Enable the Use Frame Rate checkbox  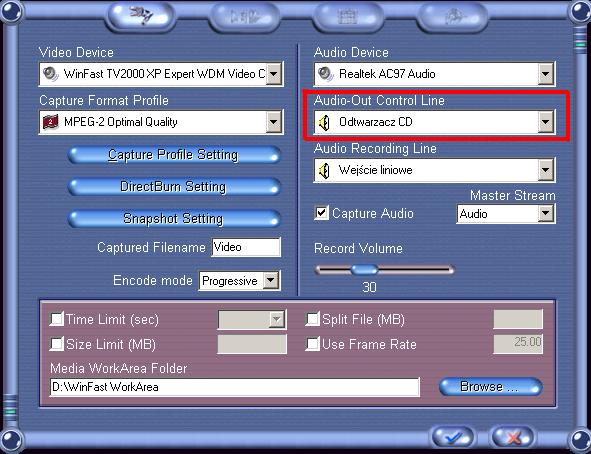click(312, 344)
